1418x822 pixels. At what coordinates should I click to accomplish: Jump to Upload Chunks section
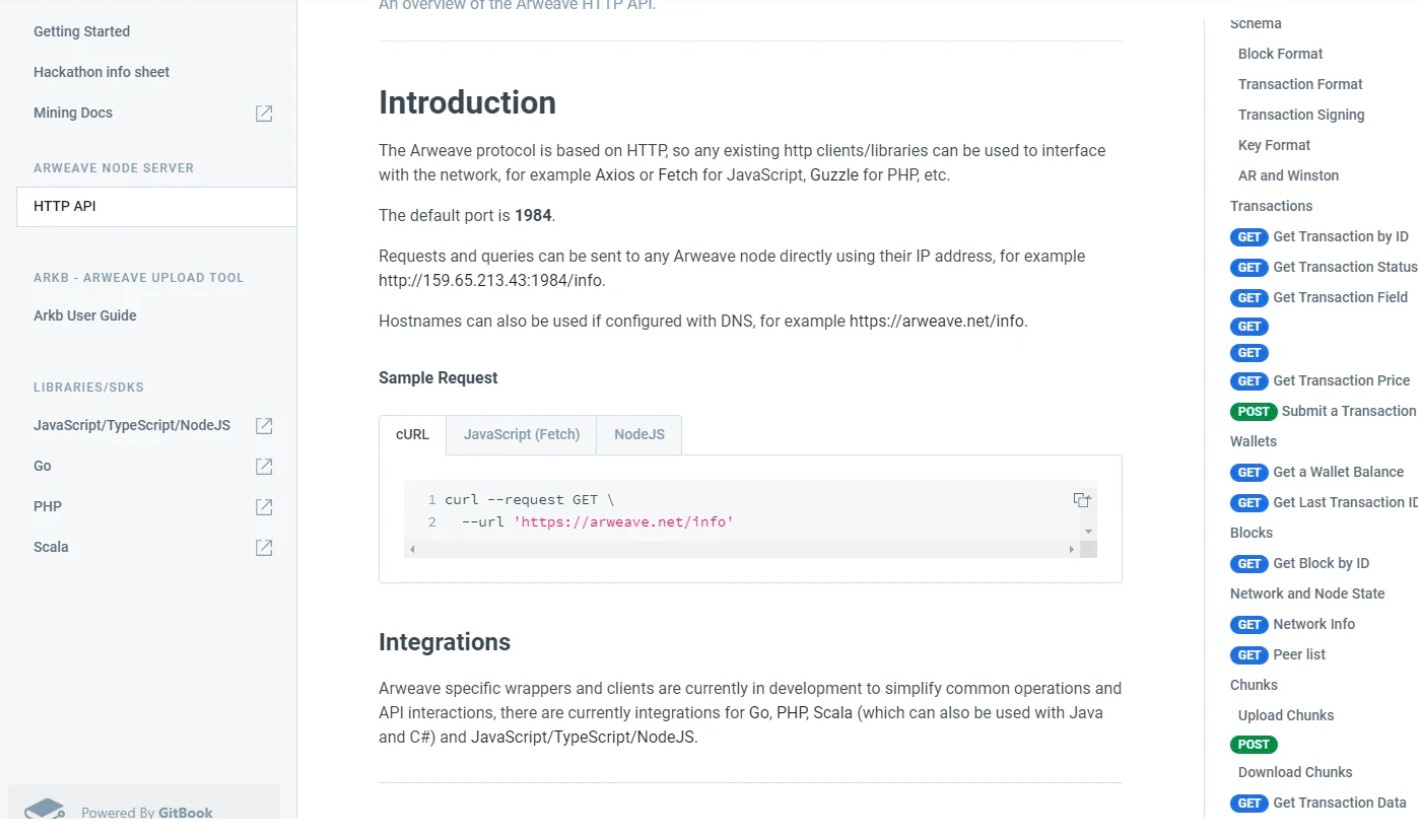pos(1286,716)
